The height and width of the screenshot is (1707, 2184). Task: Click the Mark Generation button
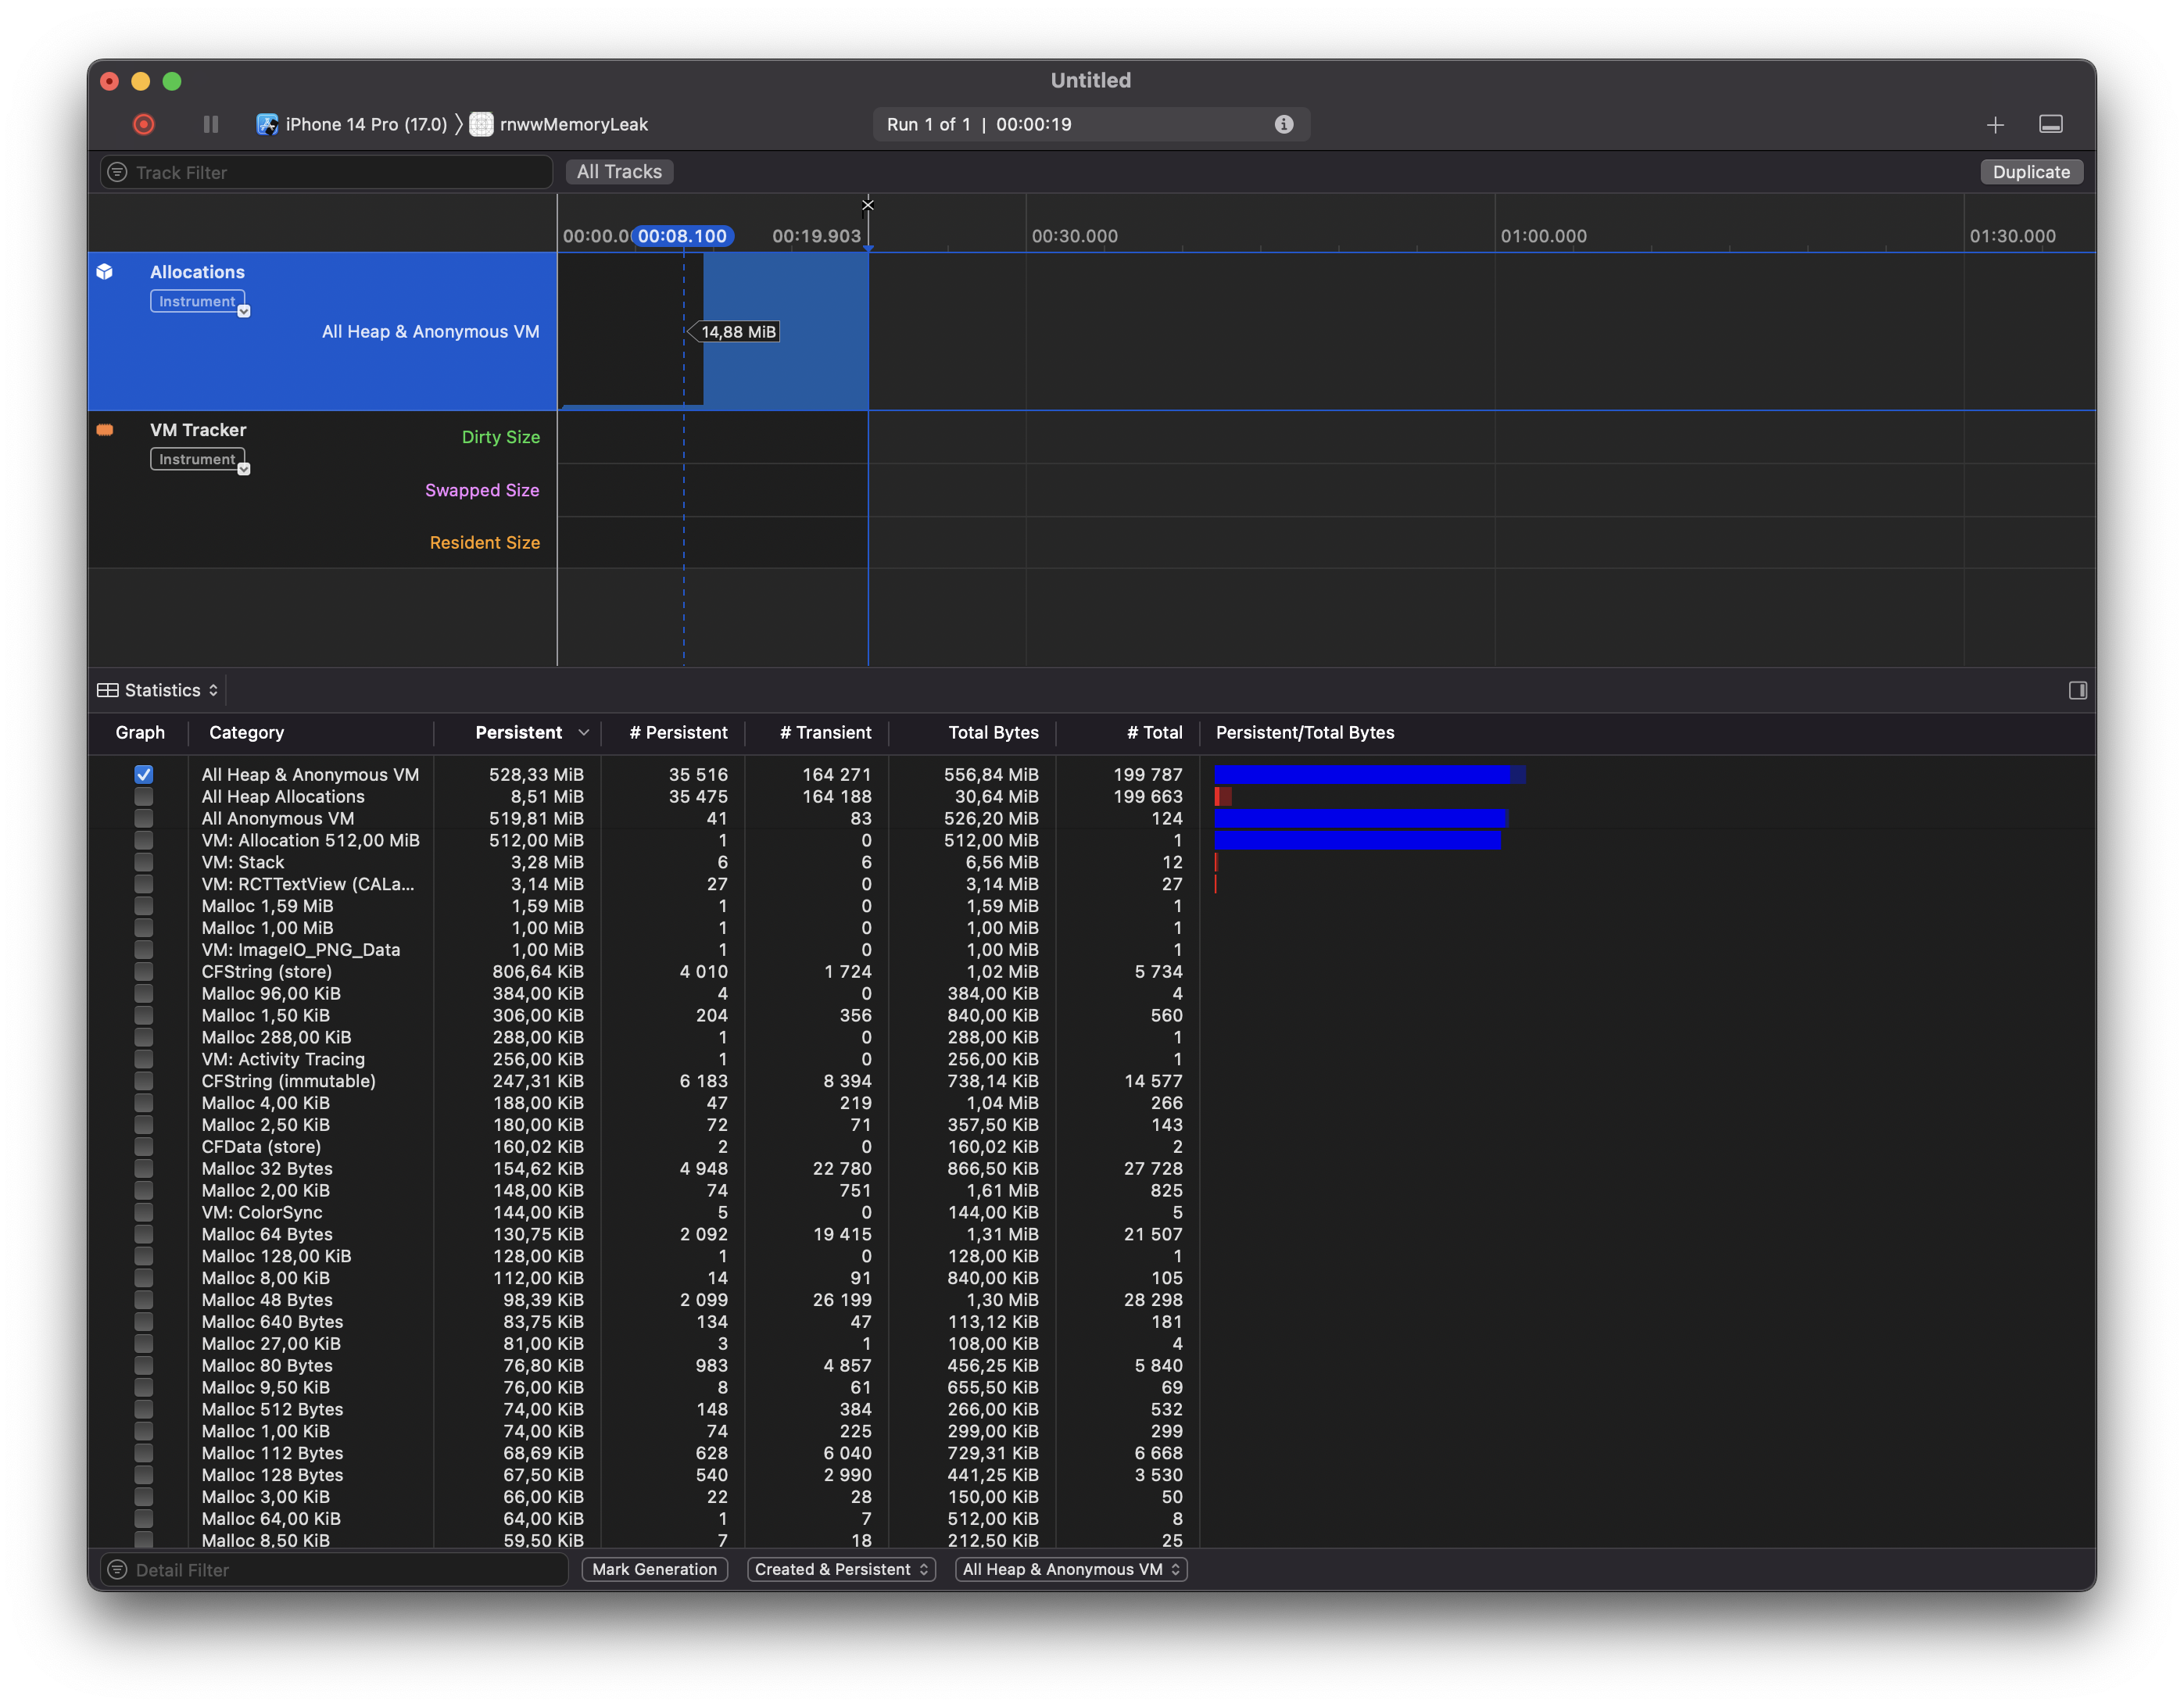tap(654, 1569)
